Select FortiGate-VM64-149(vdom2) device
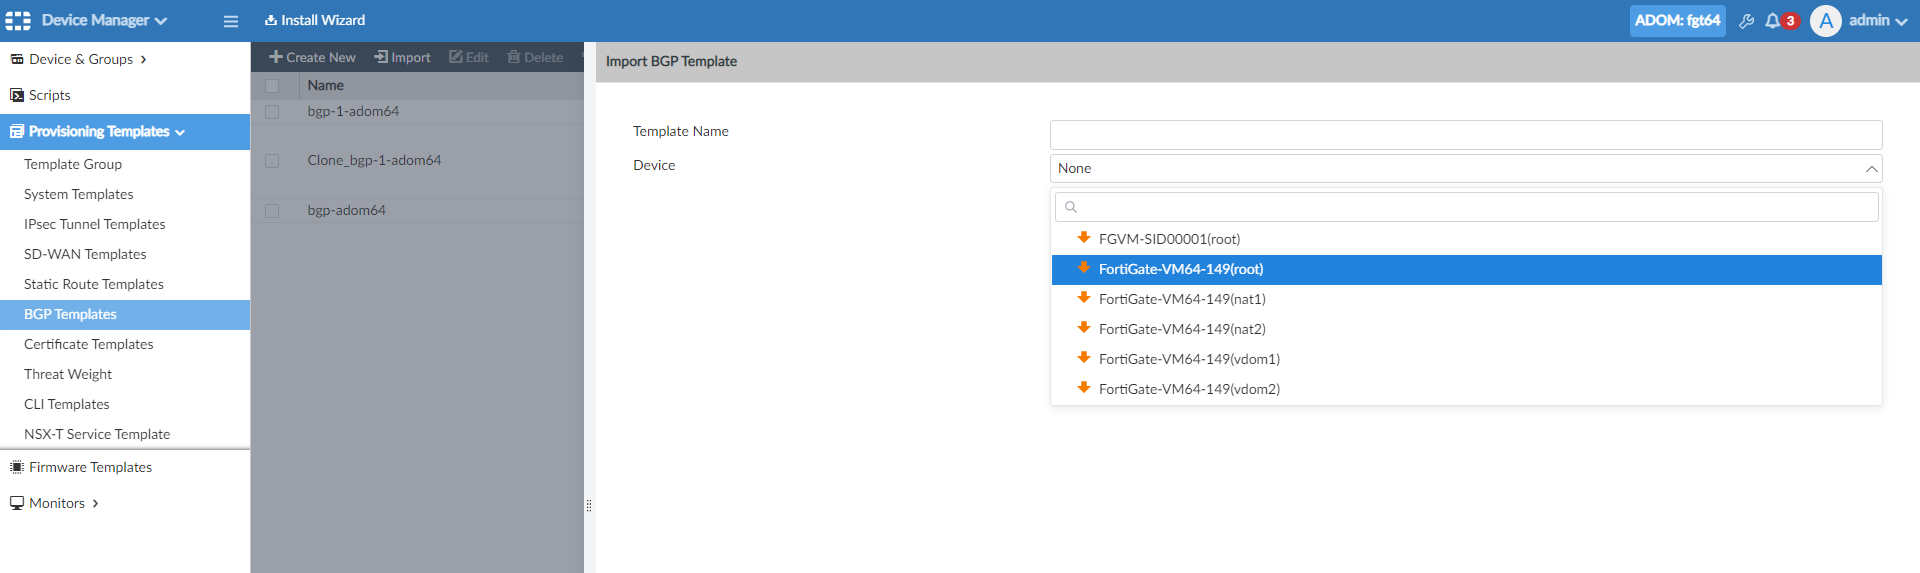1920x573 pixels. coord(1466,389)
